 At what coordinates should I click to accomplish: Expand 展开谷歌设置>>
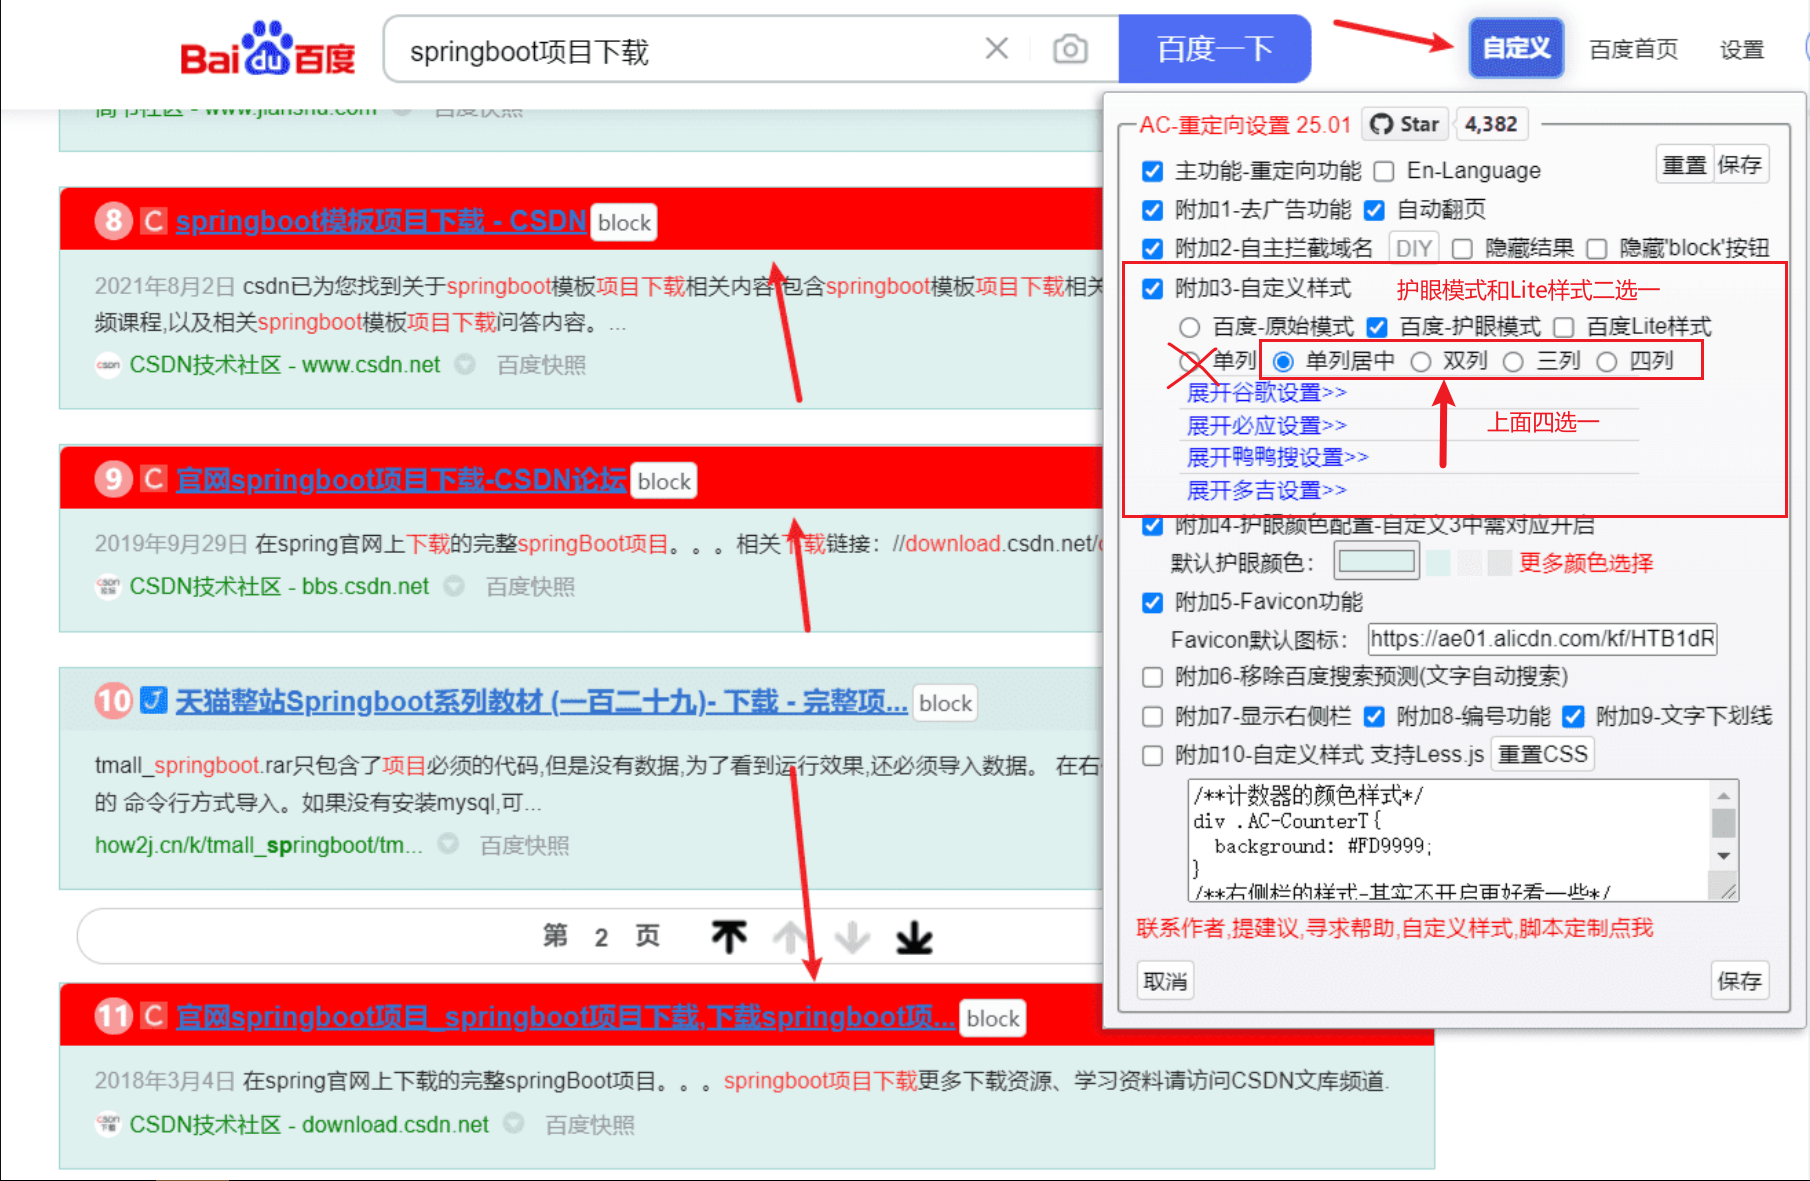click(1266, 392)
